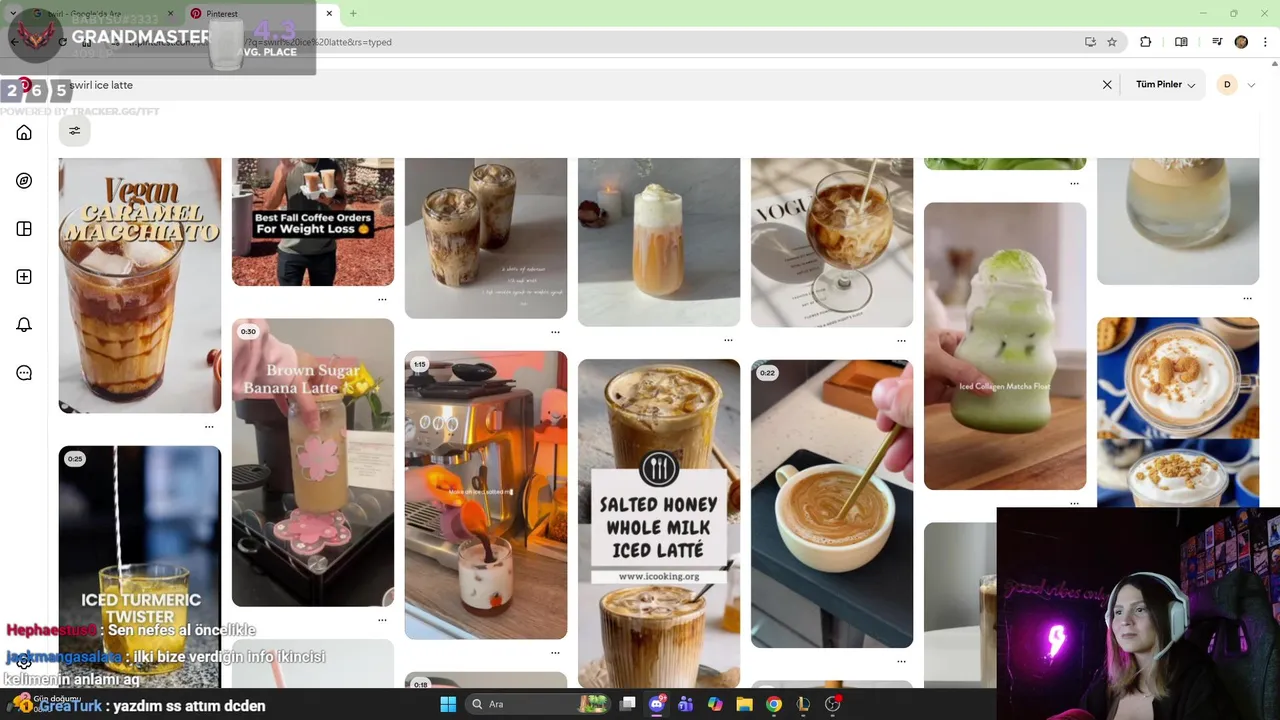Open Pinterest home from the sidebar
1280x720 pixels.
coord(24,133)
